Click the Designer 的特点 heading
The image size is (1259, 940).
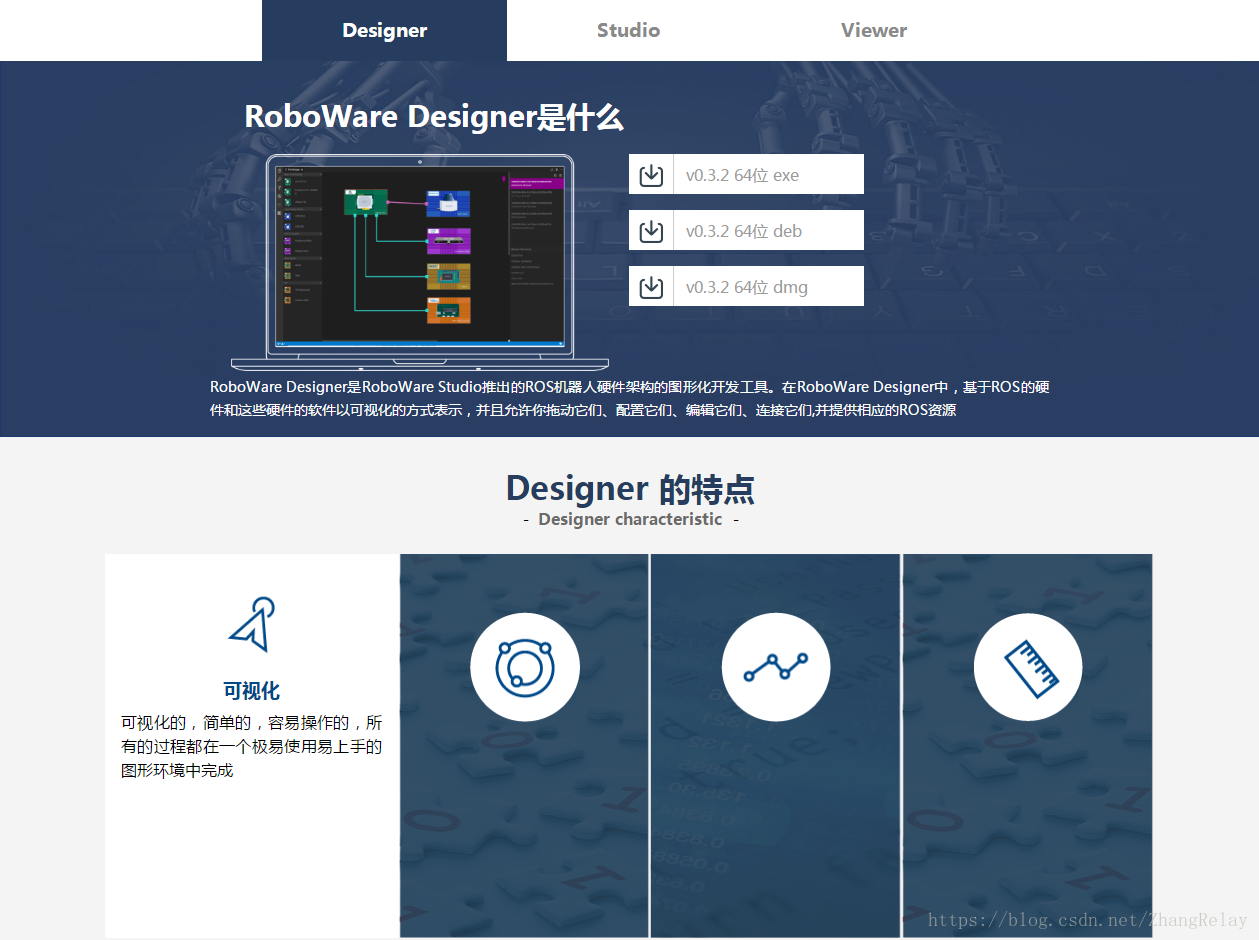(x=630, y=489)
